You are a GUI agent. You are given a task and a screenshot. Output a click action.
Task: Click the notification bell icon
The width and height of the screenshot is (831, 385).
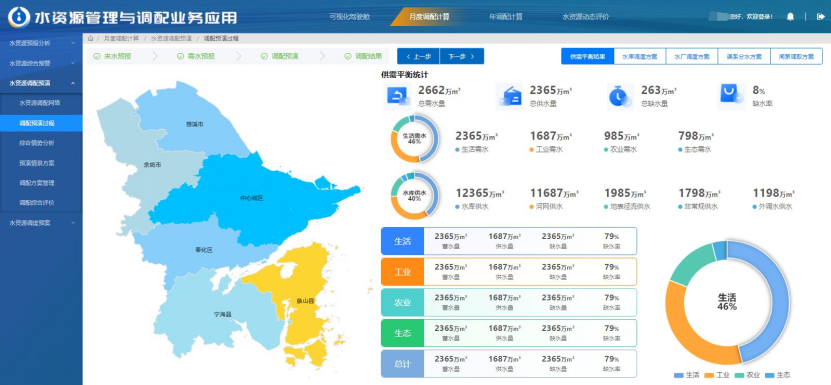tap(790, 16)
